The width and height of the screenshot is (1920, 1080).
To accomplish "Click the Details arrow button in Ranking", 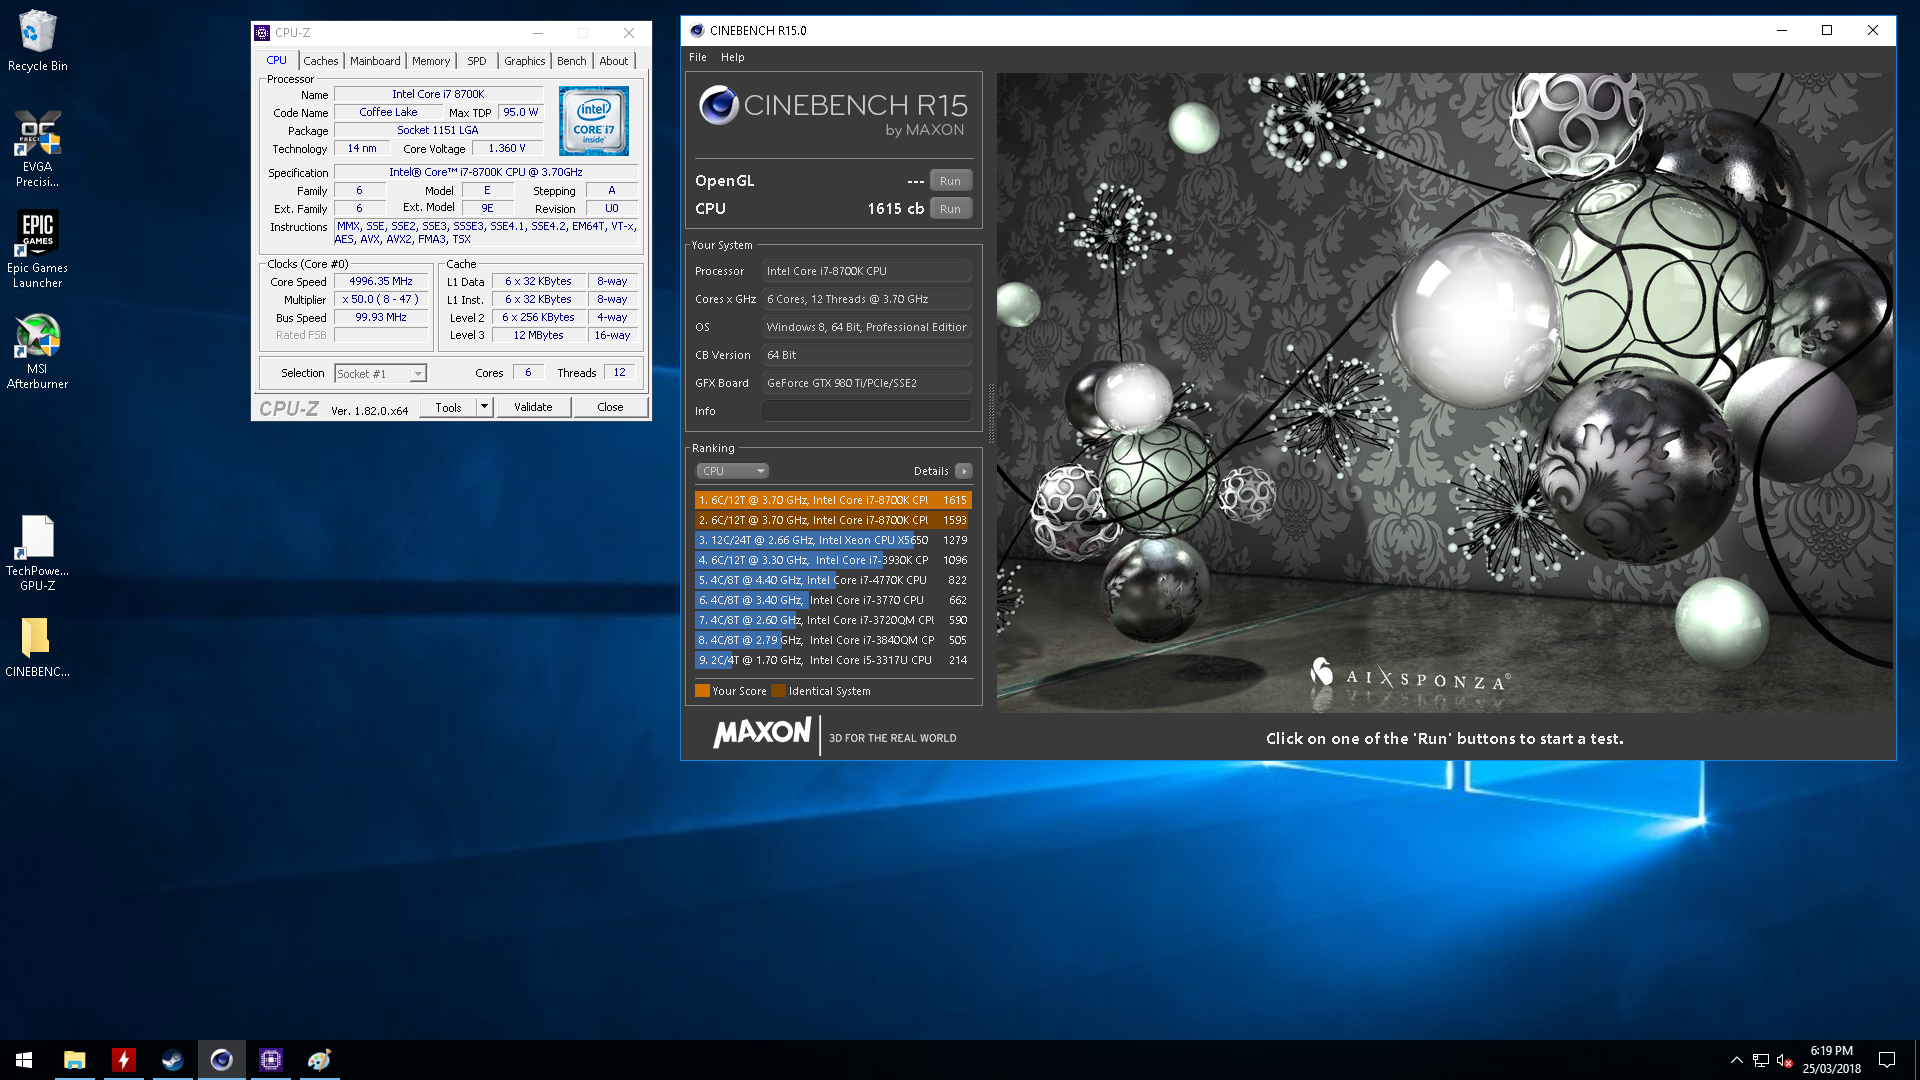I will tap(963, 471).
